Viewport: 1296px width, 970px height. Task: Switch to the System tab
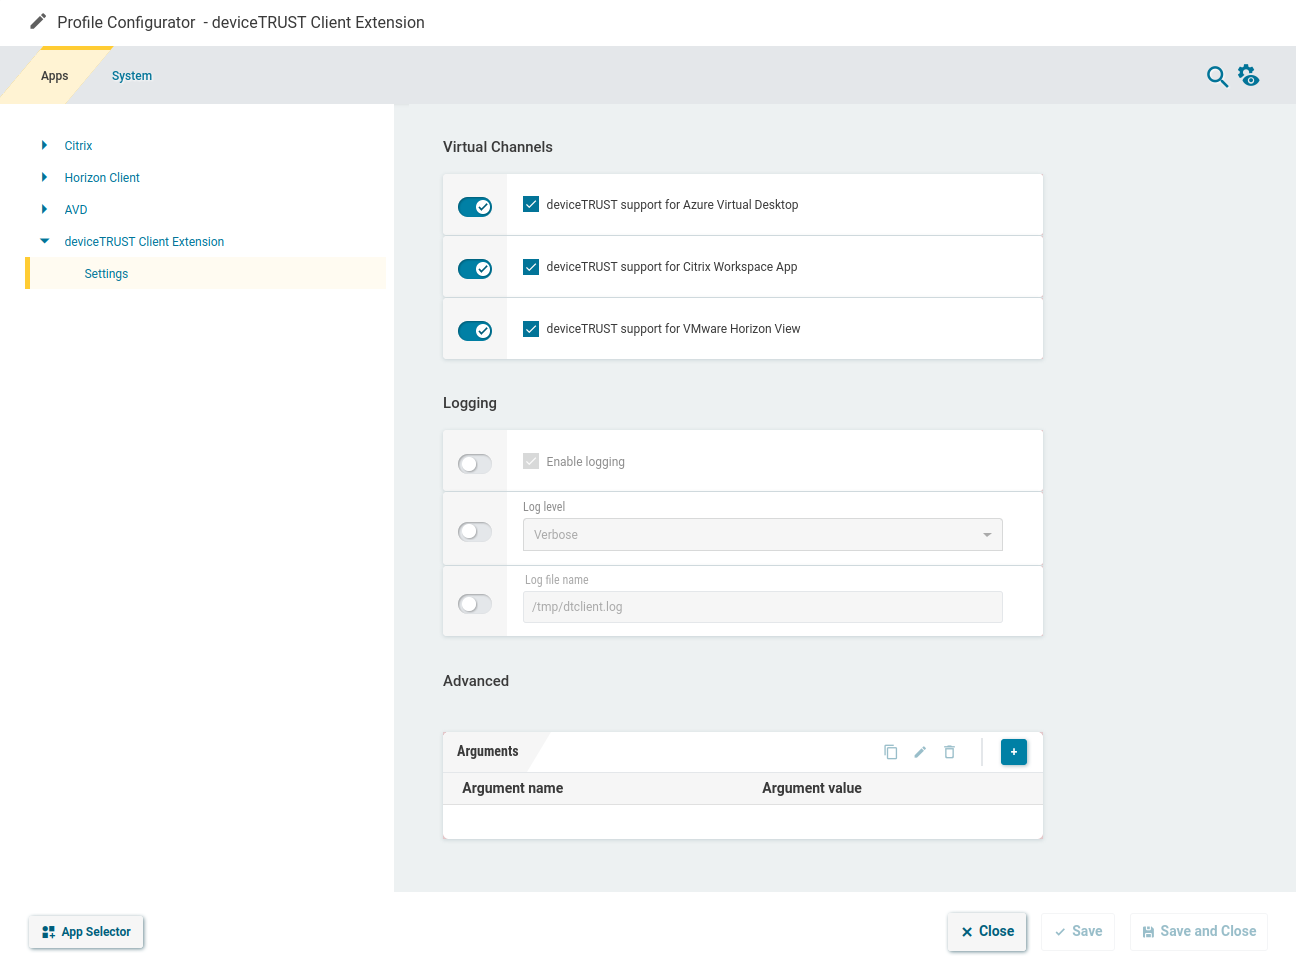(131, 75)
